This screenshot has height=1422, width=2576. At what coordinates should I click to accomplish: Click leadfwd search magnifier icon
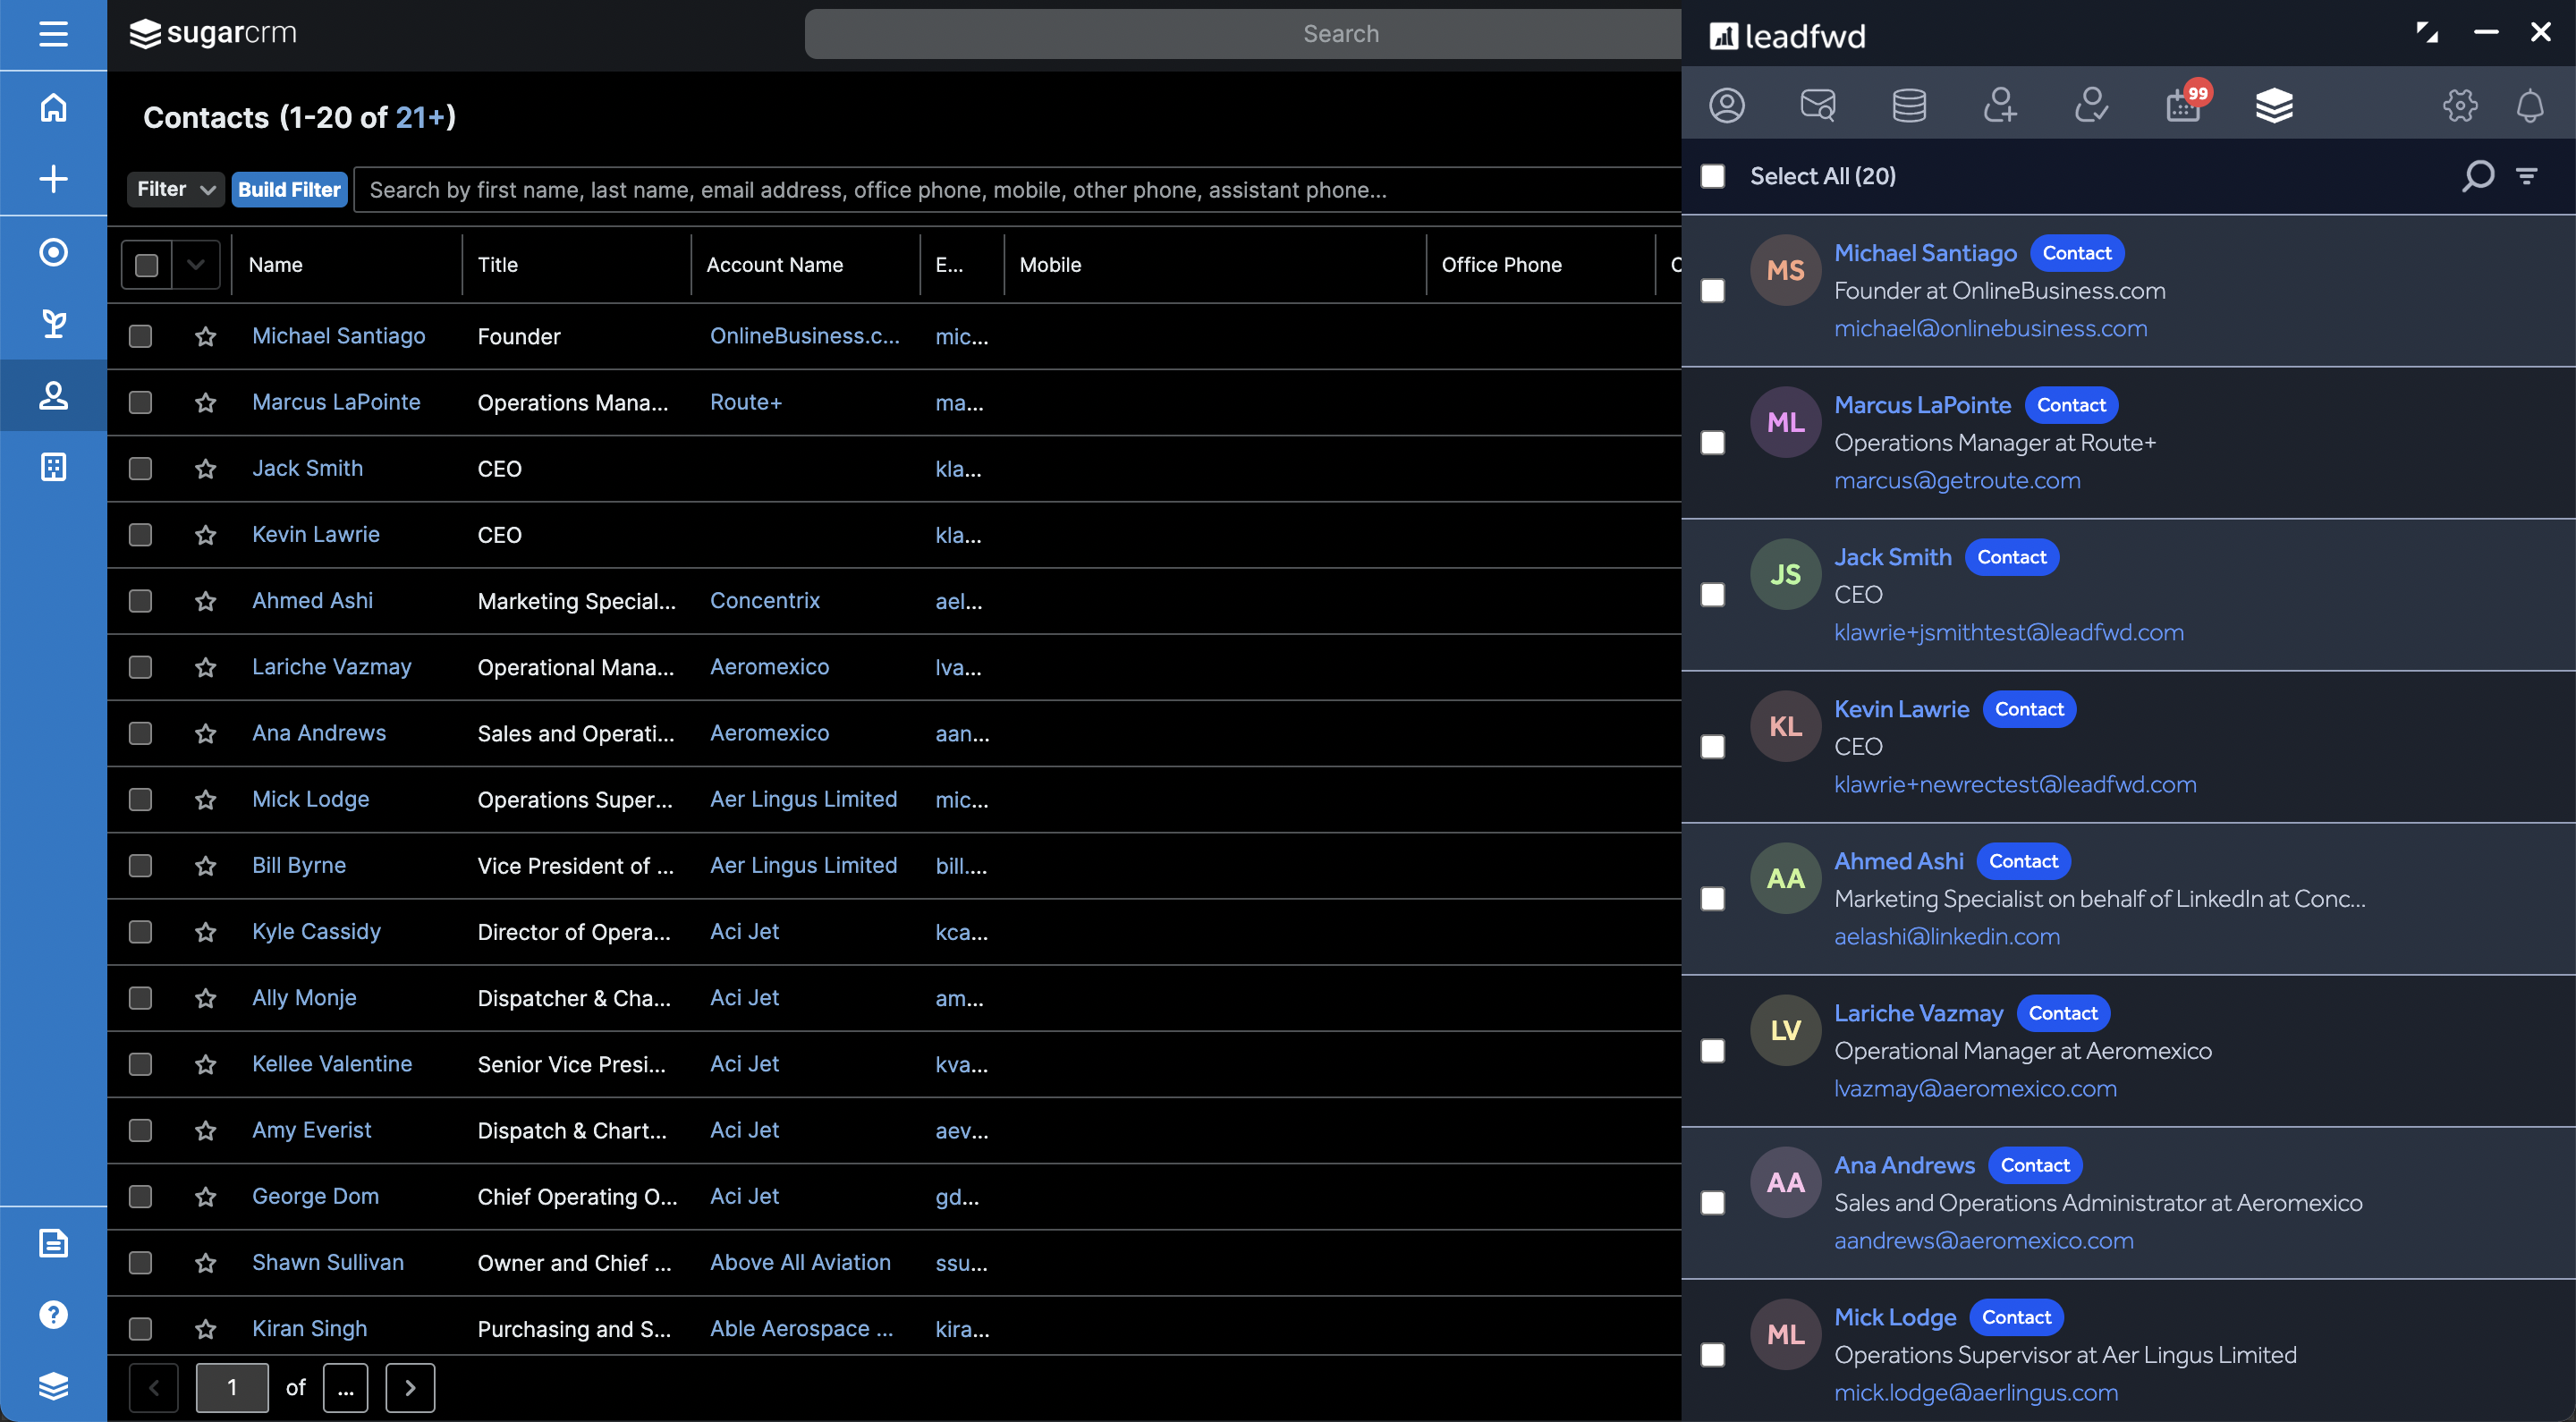(x=2477, y=176)
